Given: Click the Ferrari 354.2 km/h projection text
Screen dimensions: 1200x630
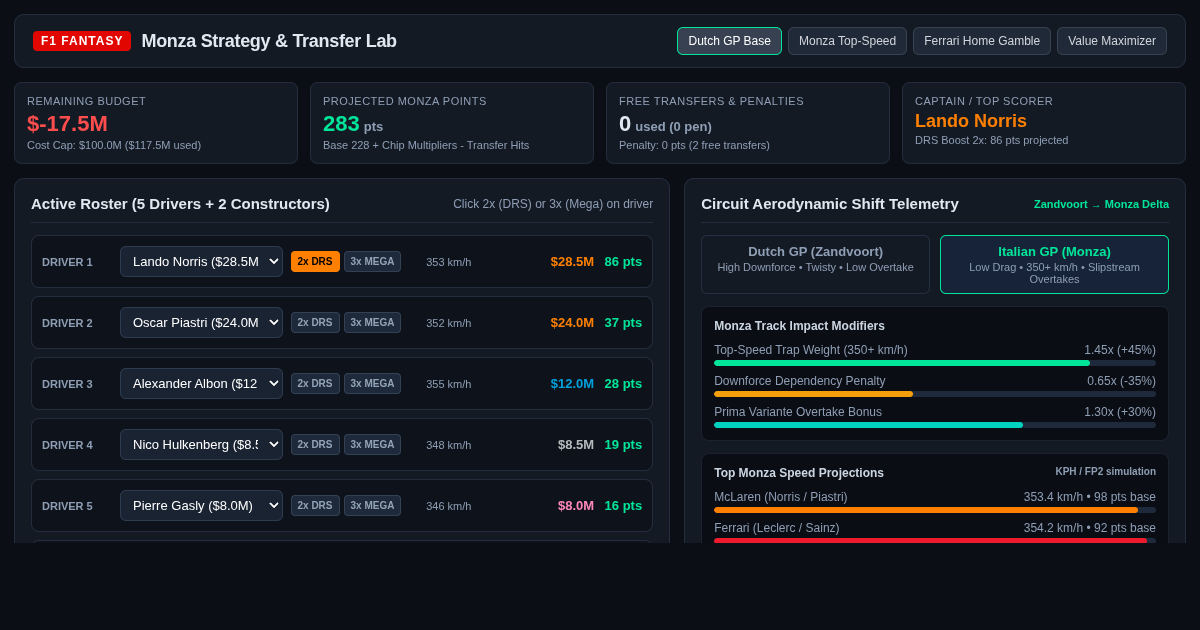Looking at the screenshot, I should pyautogui.click(x=1089, y=528).
